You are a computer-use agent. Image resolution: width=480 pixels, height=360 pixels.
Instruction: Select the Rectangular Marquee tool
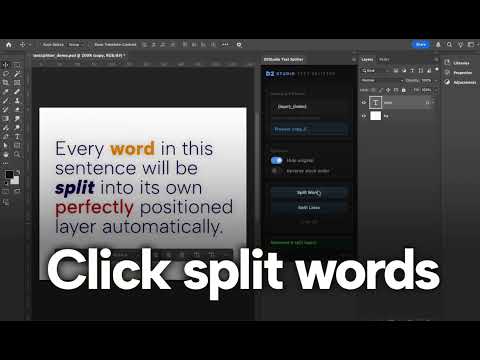[17, 65]
